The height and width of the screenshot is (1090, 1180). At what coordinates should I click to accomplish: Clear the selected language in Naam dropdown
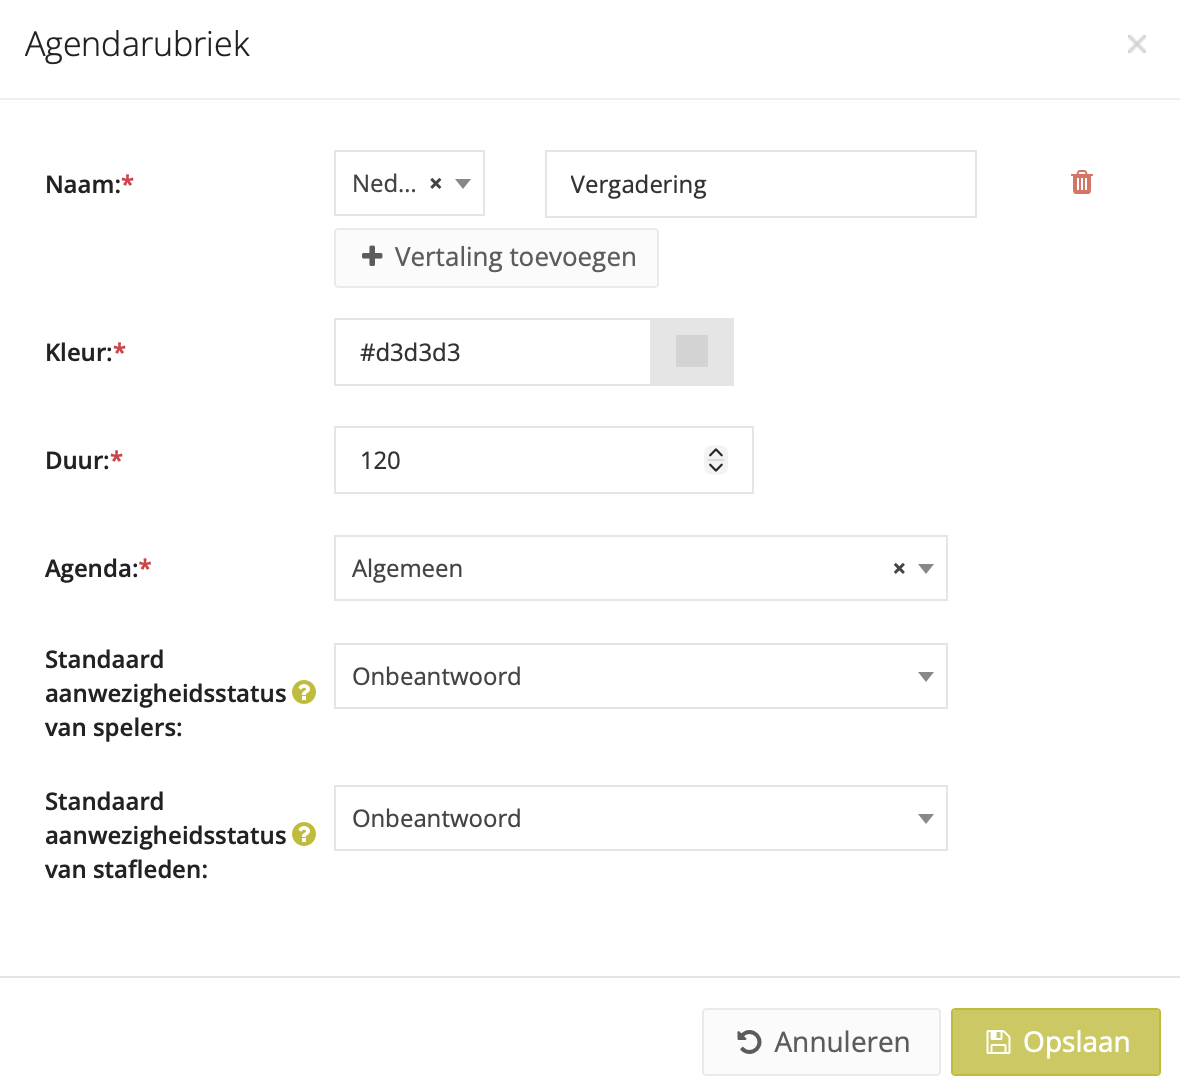436,184
